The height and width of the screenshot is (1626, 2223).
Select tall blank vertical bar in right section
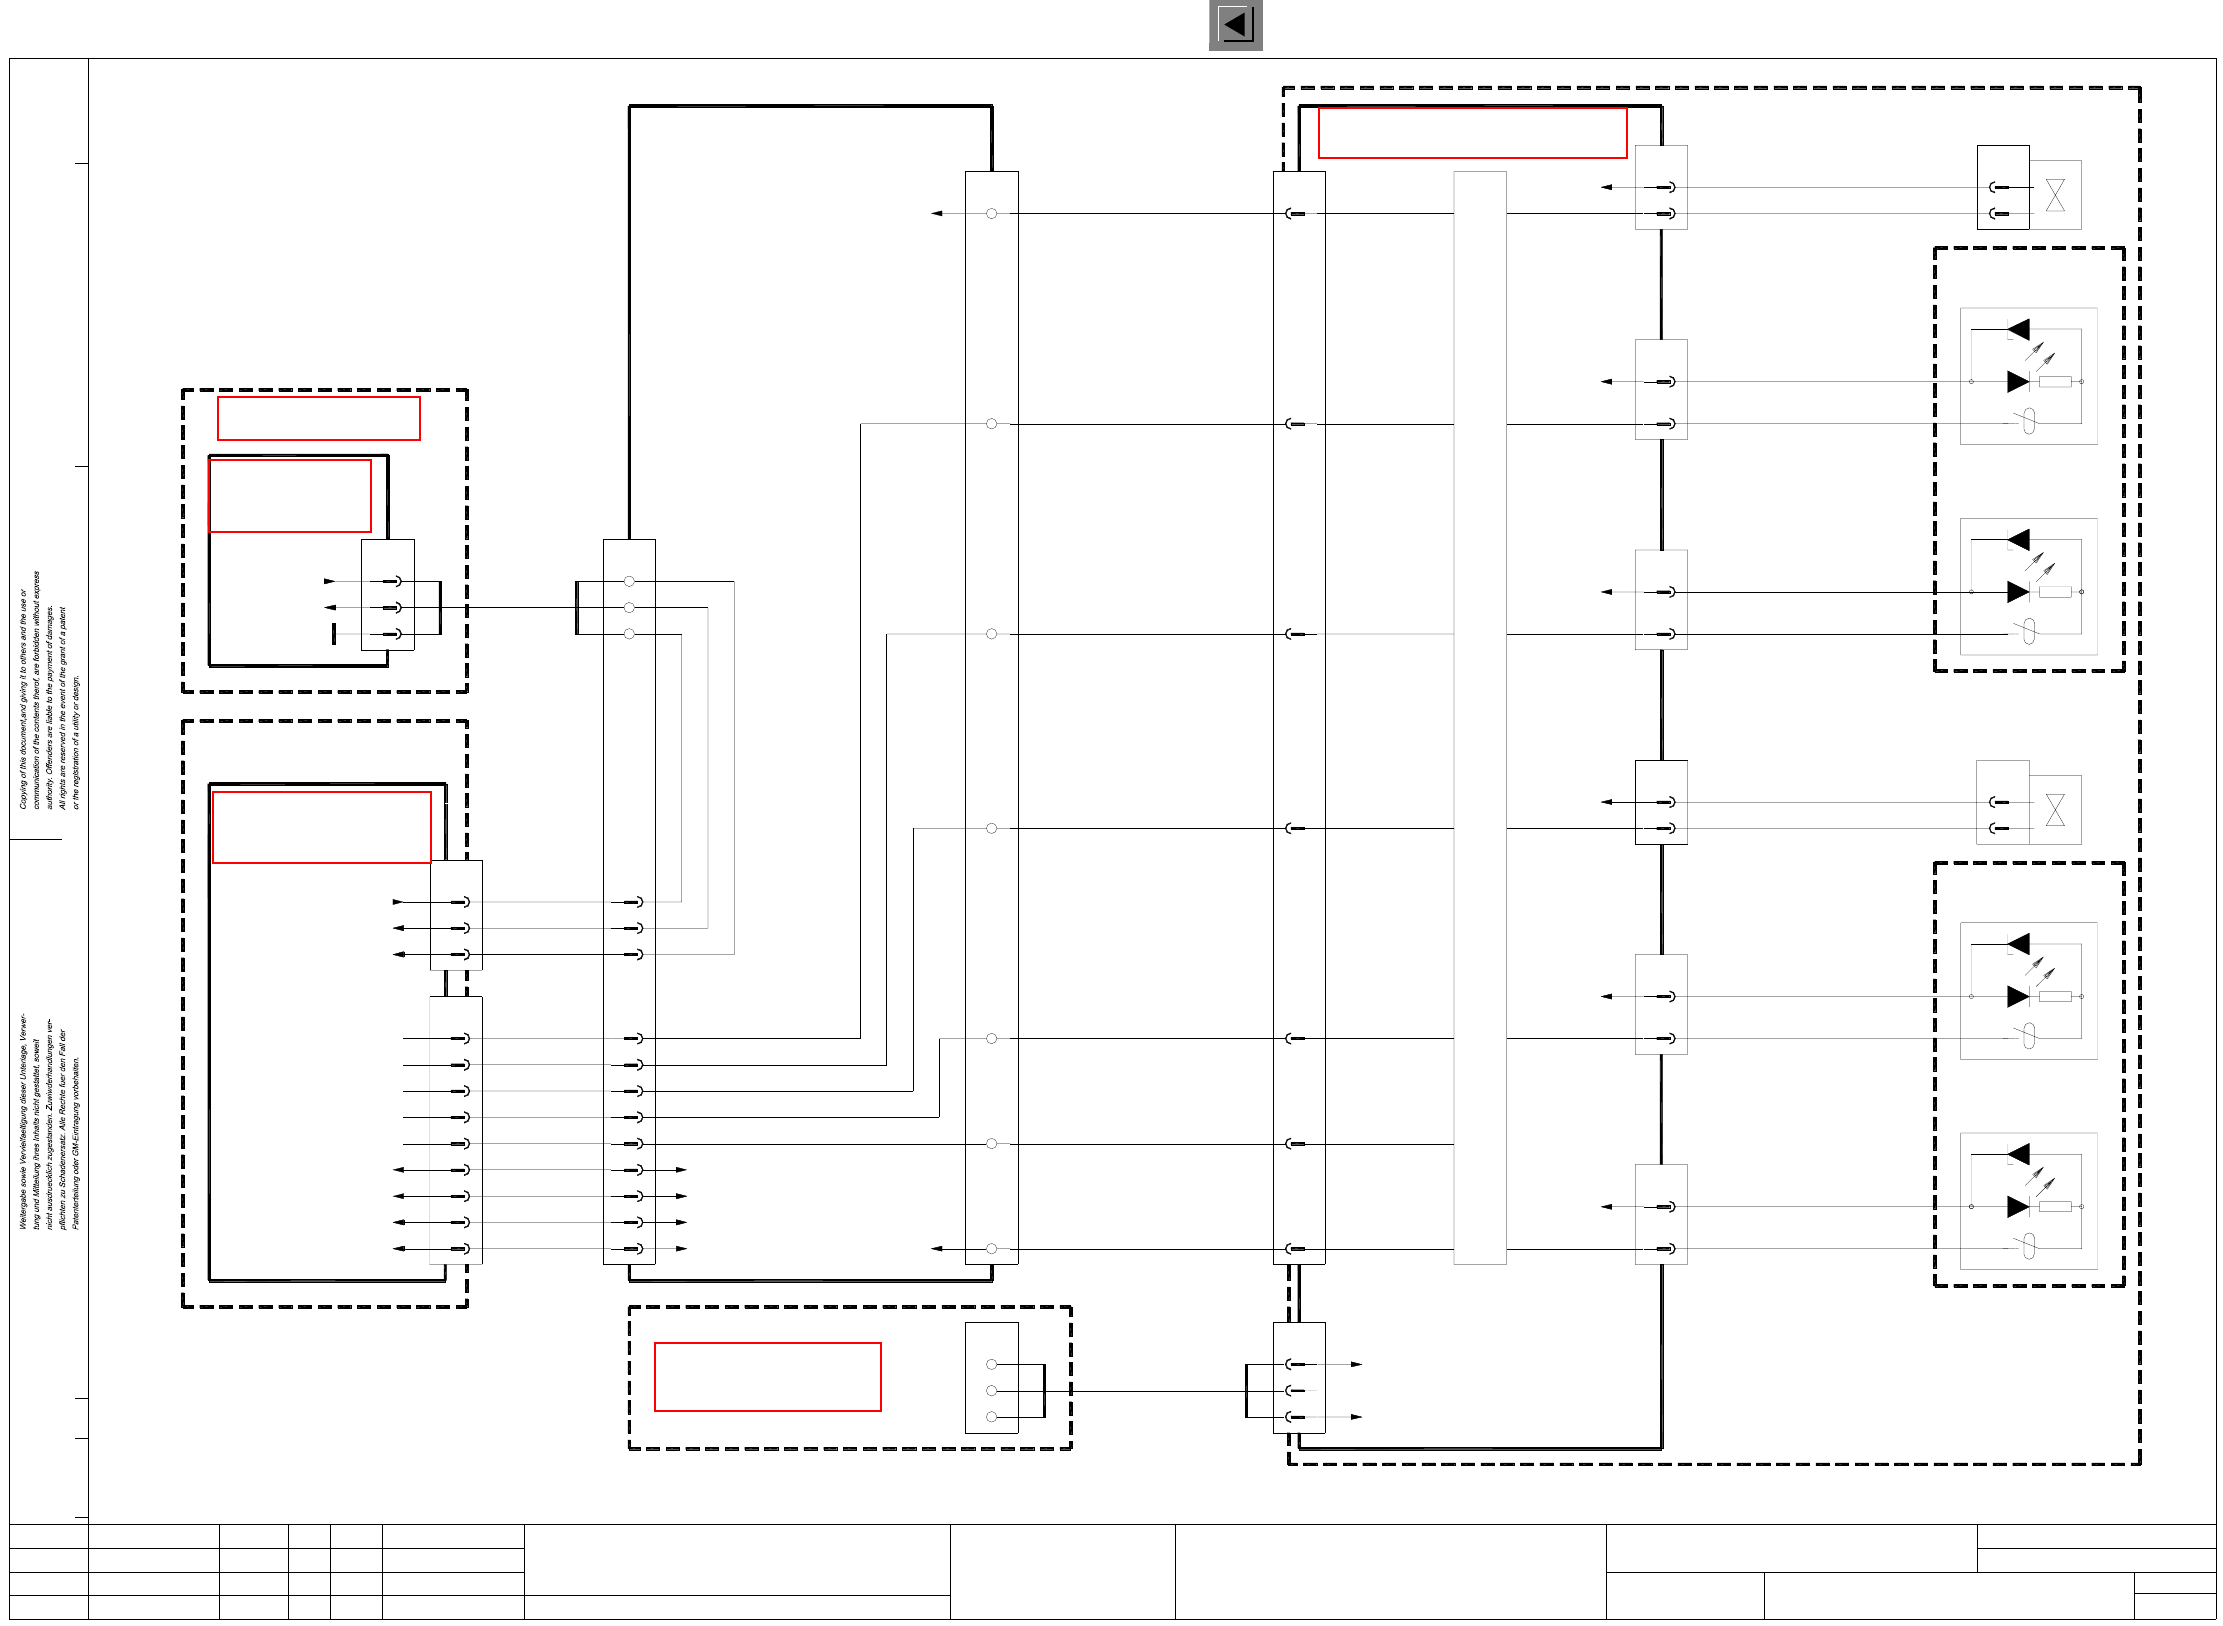1479,717
